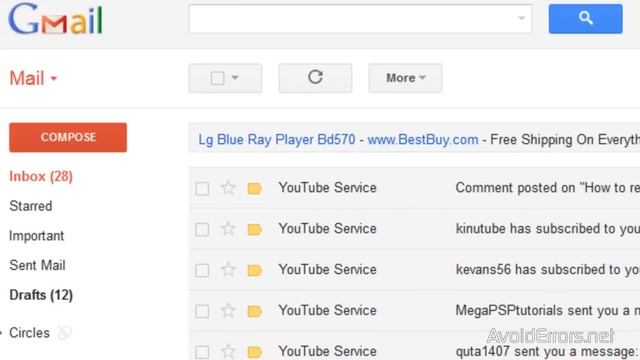Click the COMPOSE button
The image size is (640, 360).
68,137
